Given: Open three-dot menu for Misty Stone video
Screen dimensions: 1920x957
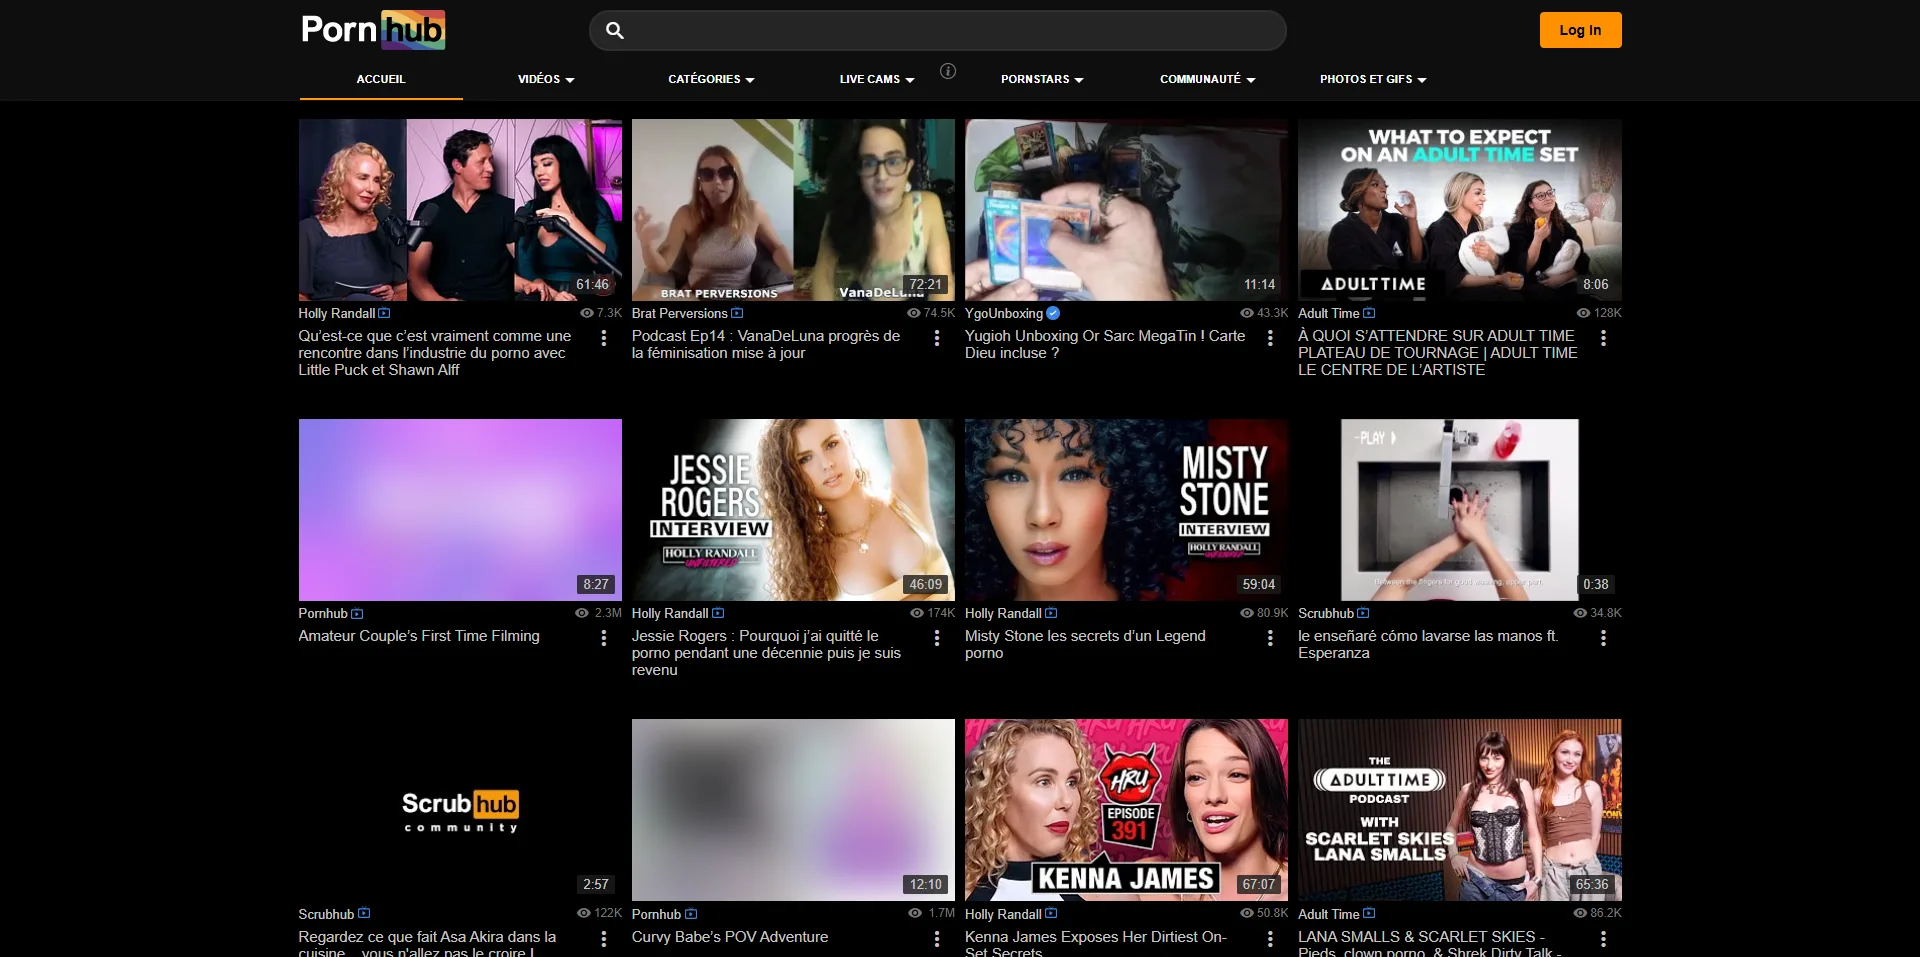Looking at the screenshot, I should [x=1270, y=638].
